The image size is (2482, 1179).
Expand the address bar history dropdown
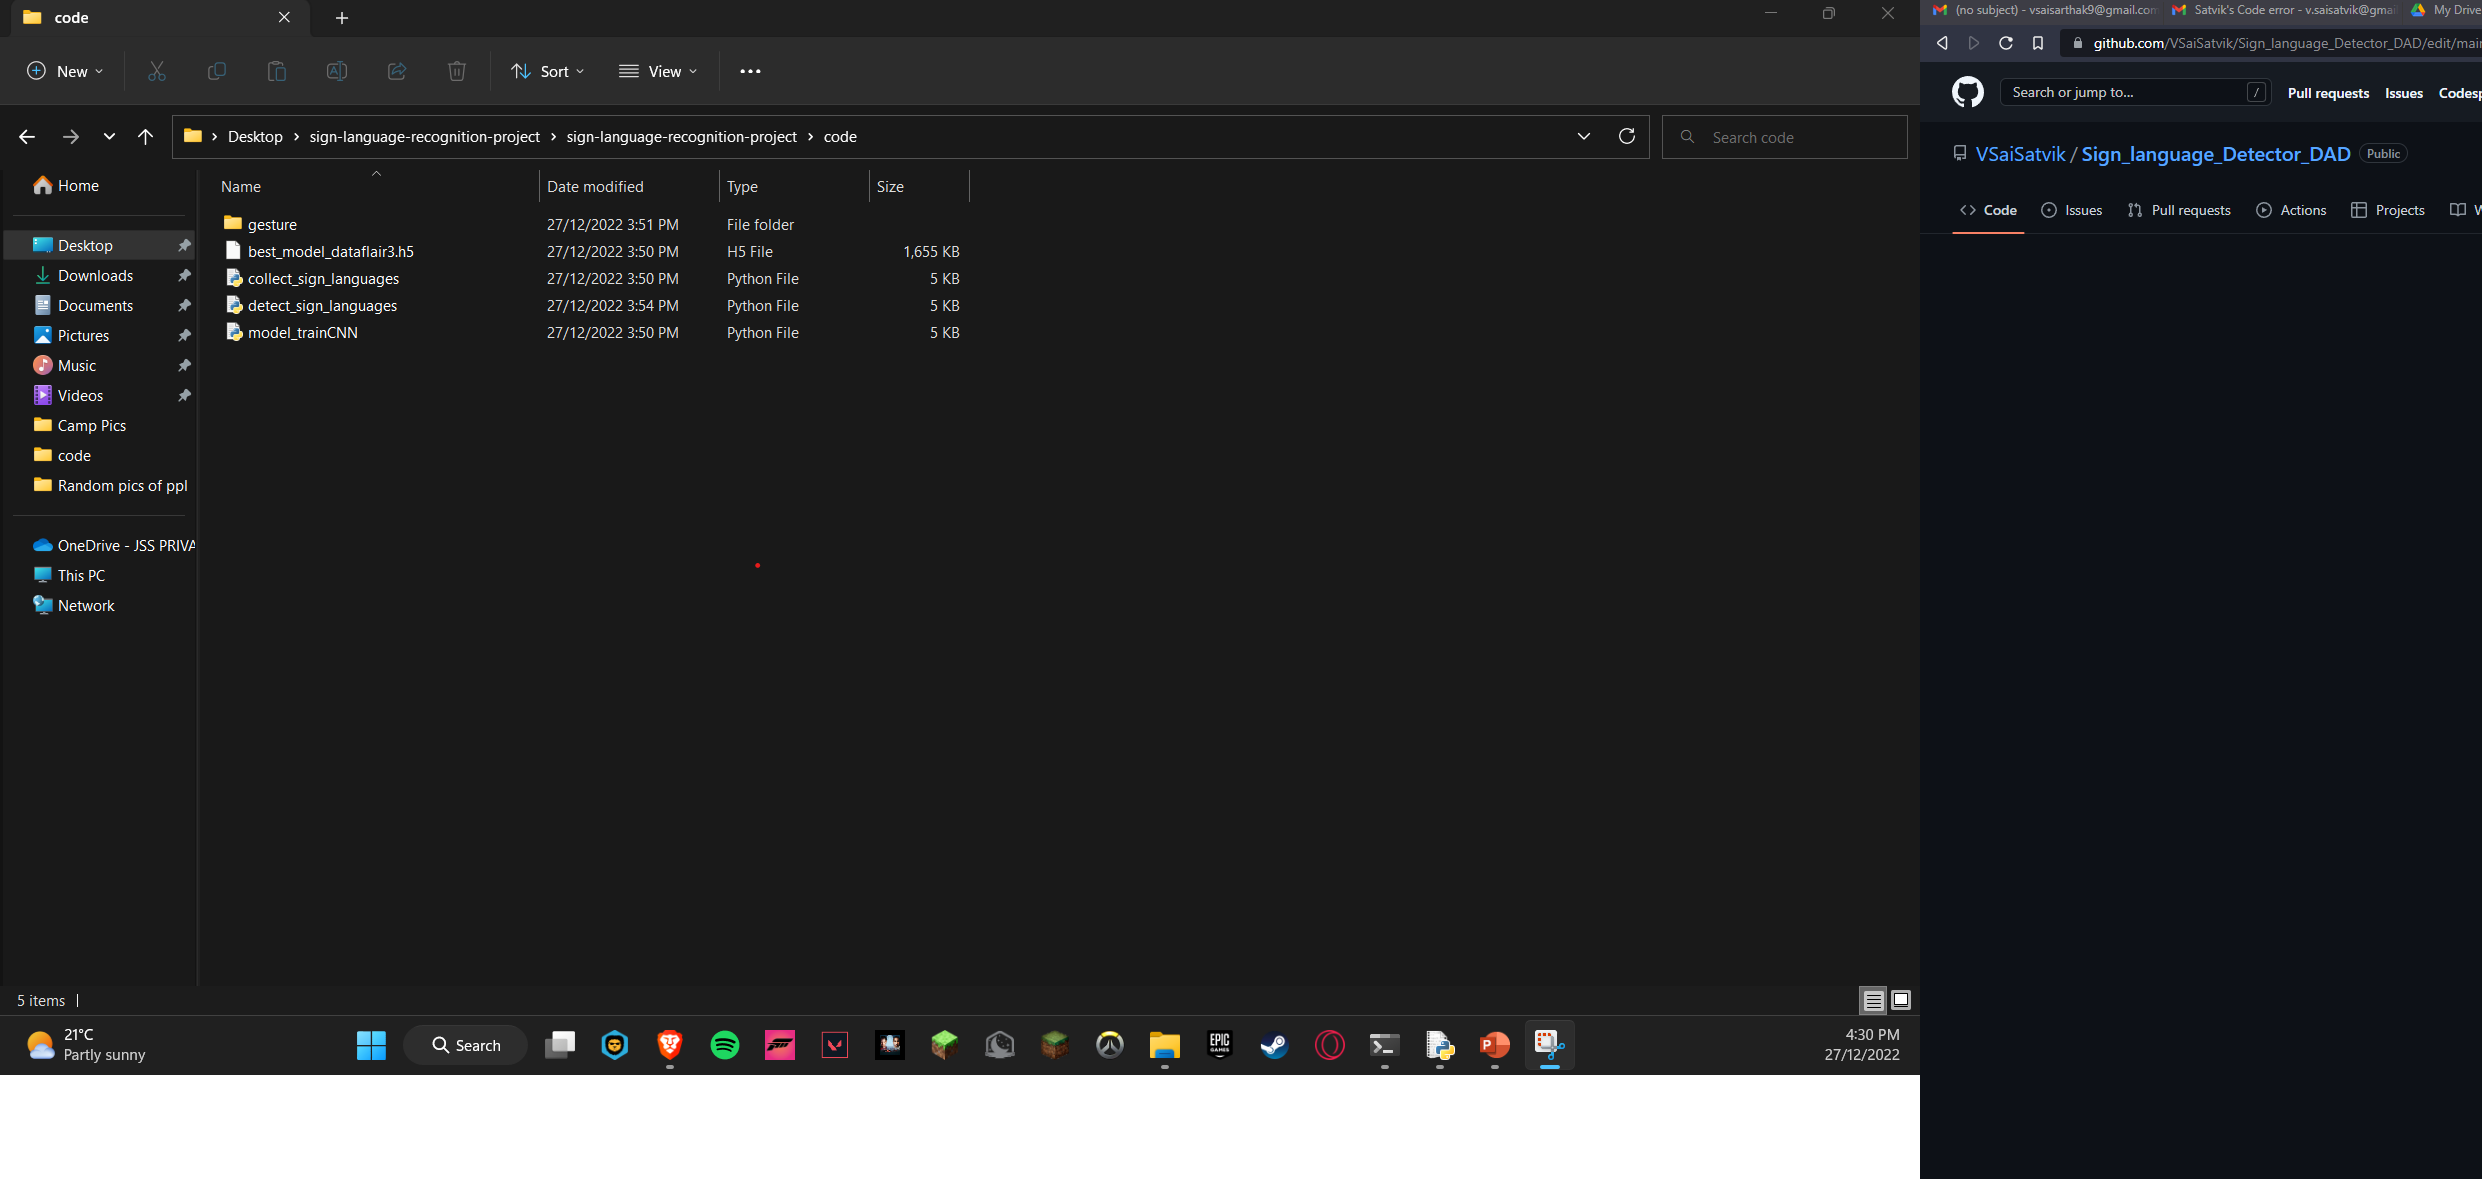pyautogui.click(x=1583, y=136)
